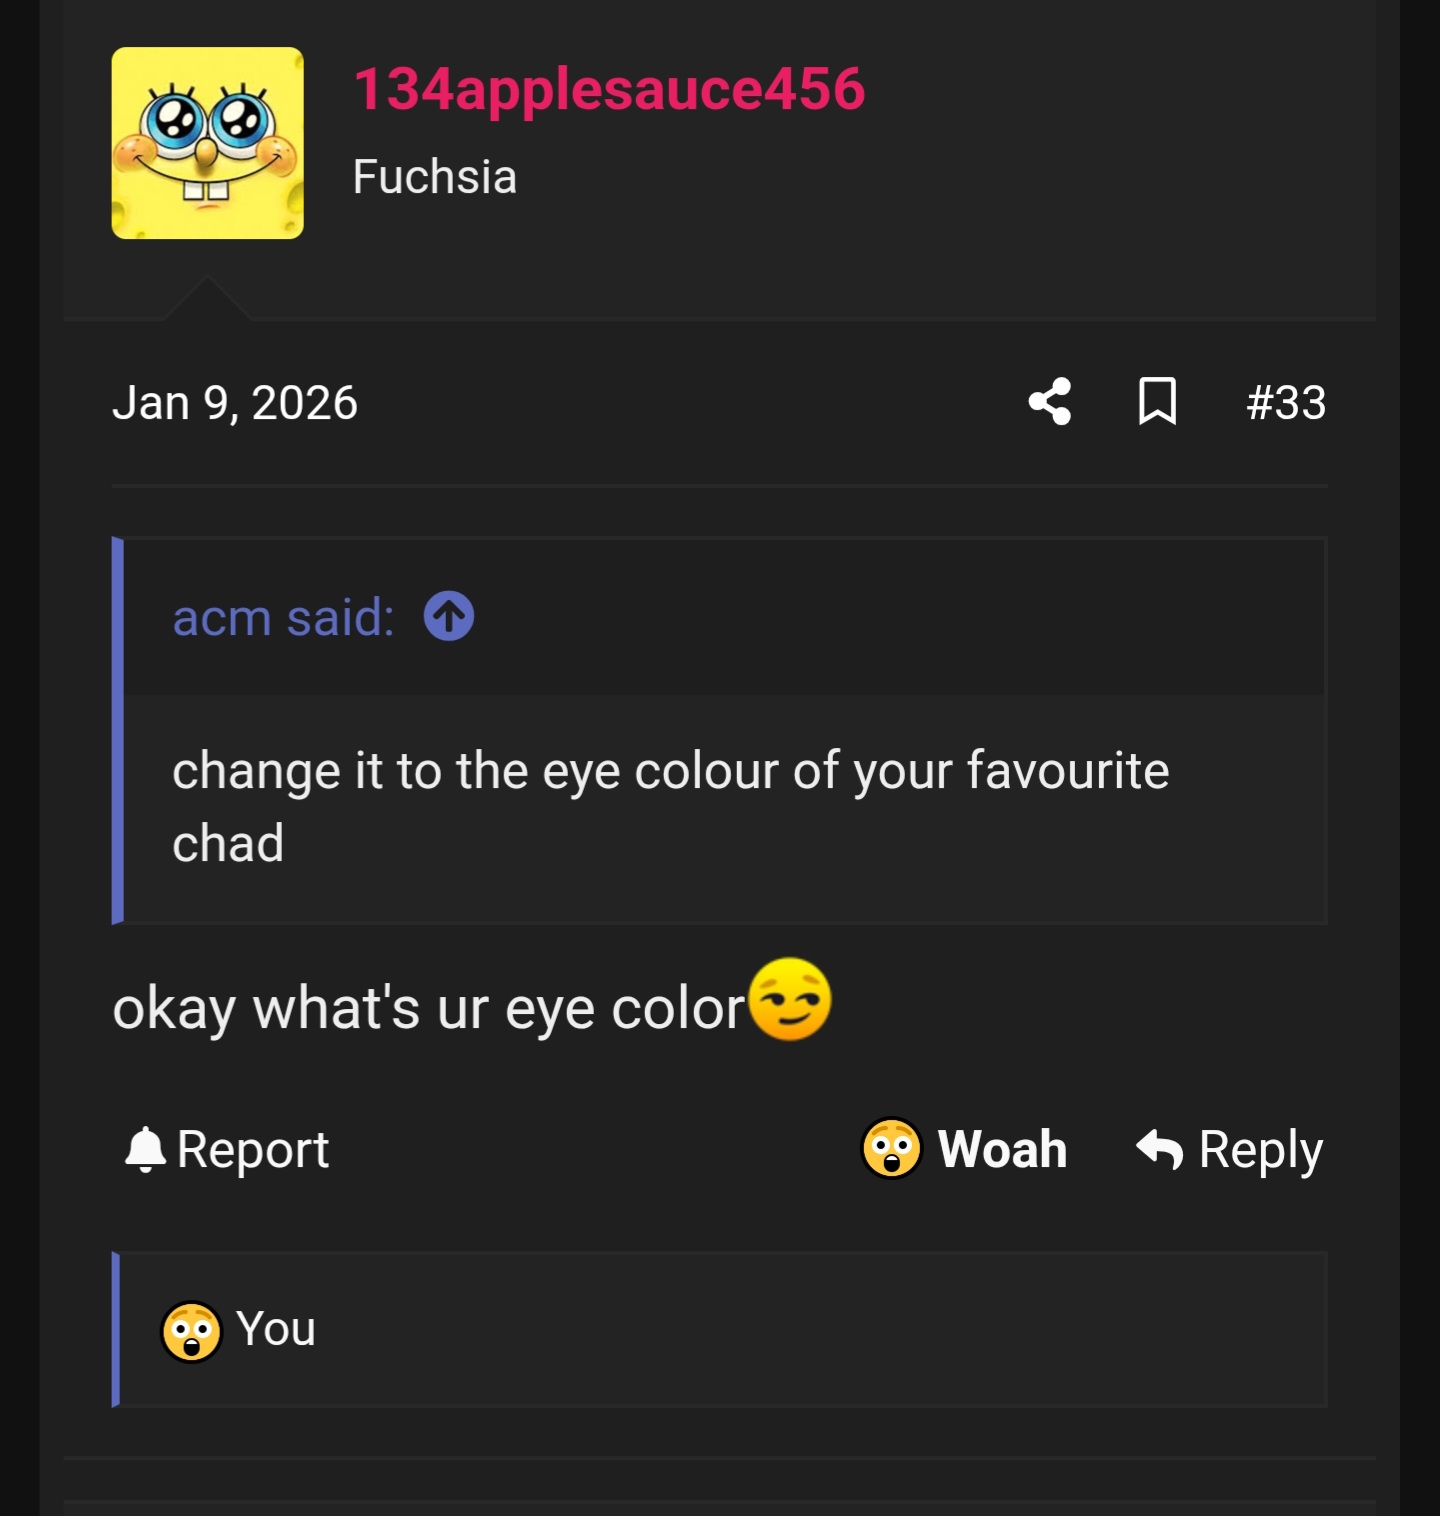This screenshot has height=1516, width=1440.
Task: Click the Report text link
Action: coord(253,1149)
